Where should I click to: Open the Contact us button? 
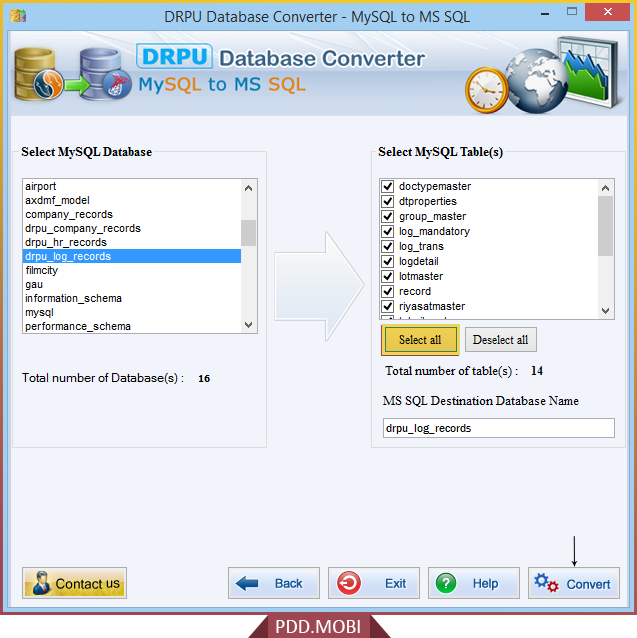[74, 583]
